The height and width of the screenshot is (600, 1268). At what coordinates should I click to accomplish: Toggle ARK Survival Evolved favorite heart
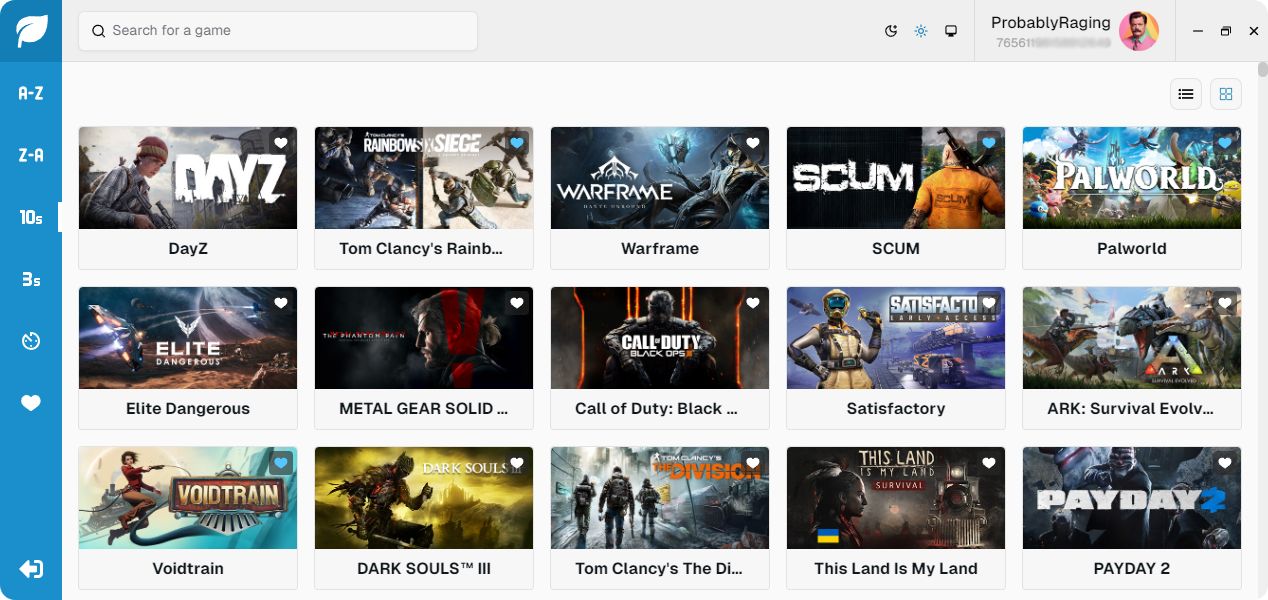point(1225,303)
